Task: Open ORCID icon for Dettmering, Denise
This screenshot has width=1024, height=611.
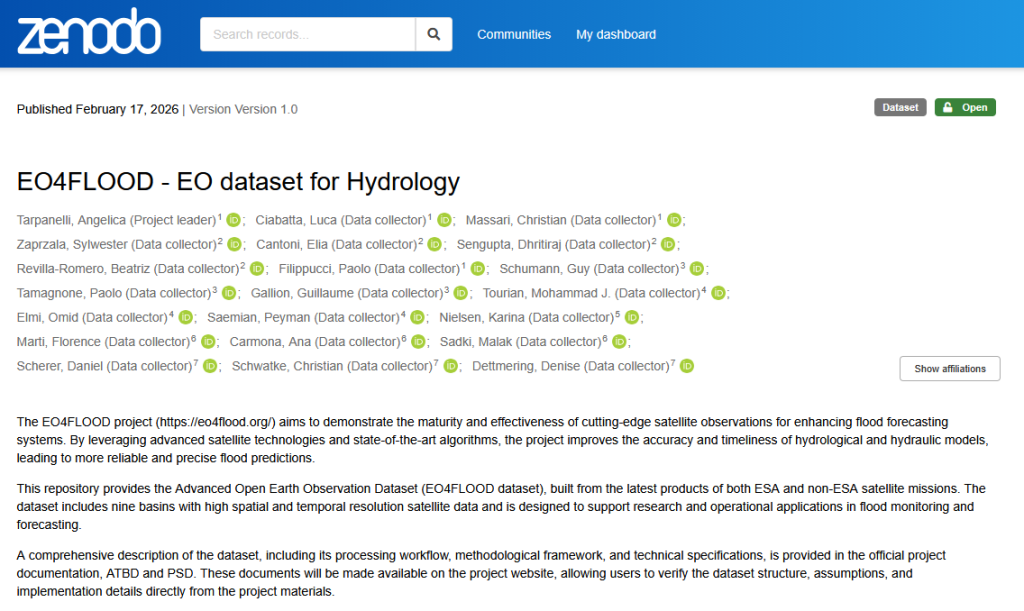Action: point(687,367)
